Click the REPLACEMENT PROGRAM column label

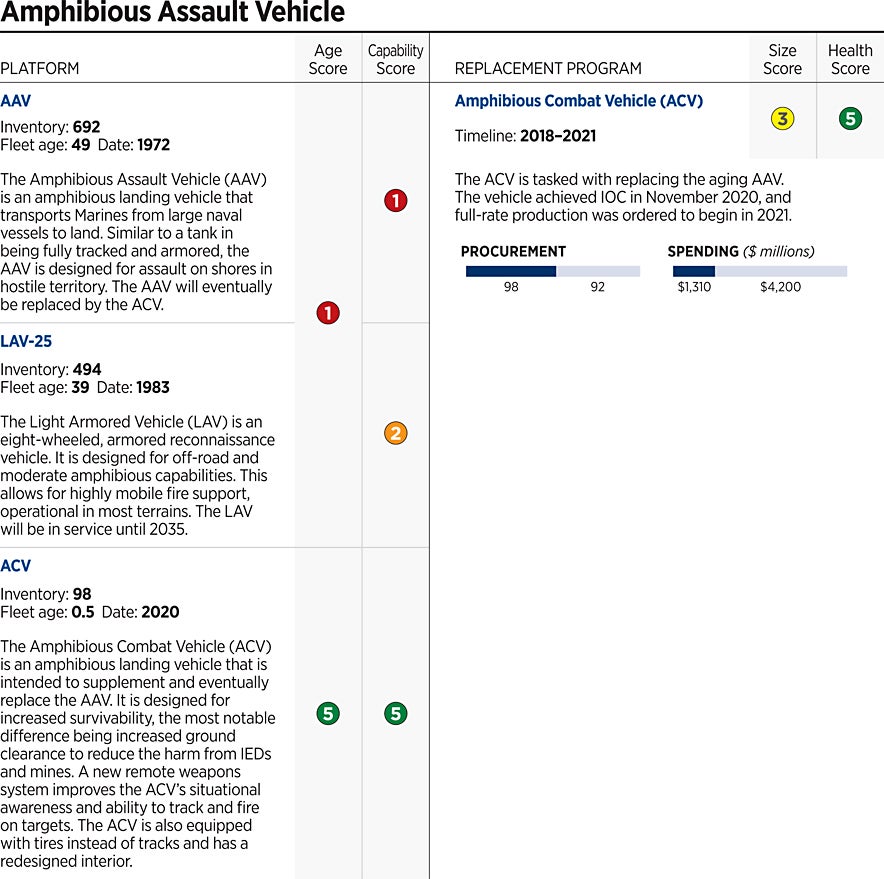pos(548,68)
